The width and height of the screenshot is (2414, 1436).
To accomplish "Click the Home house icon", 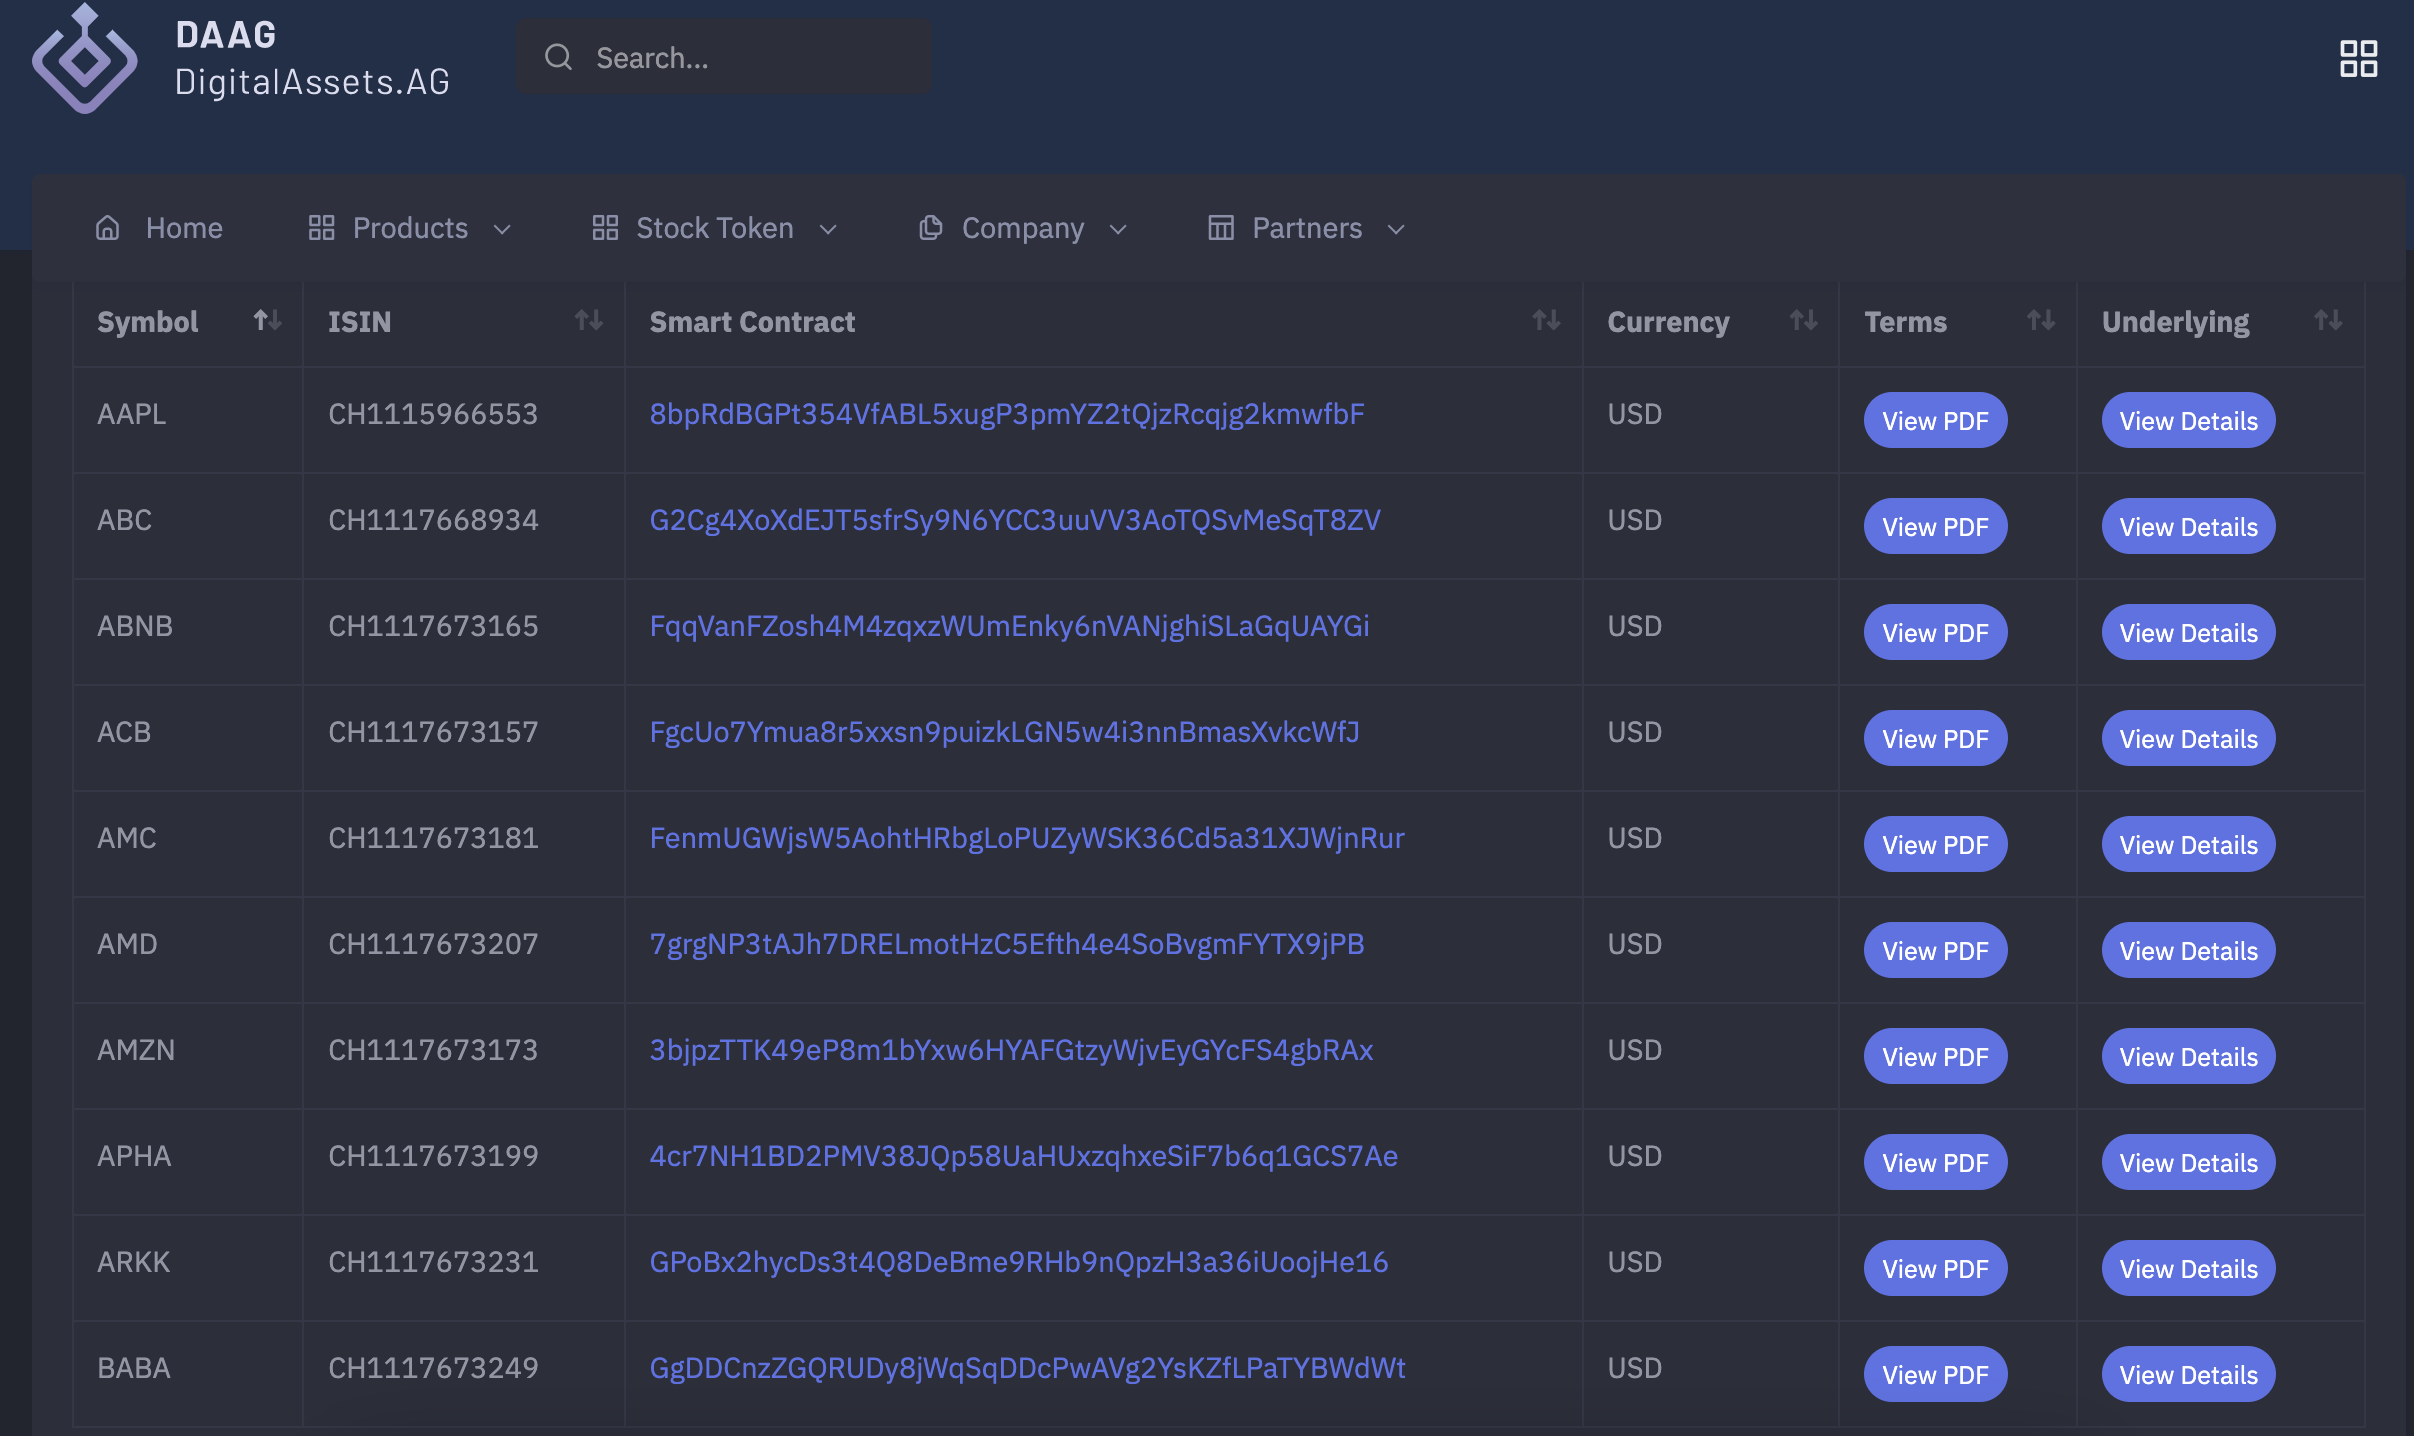I will [x=108, y=228].
